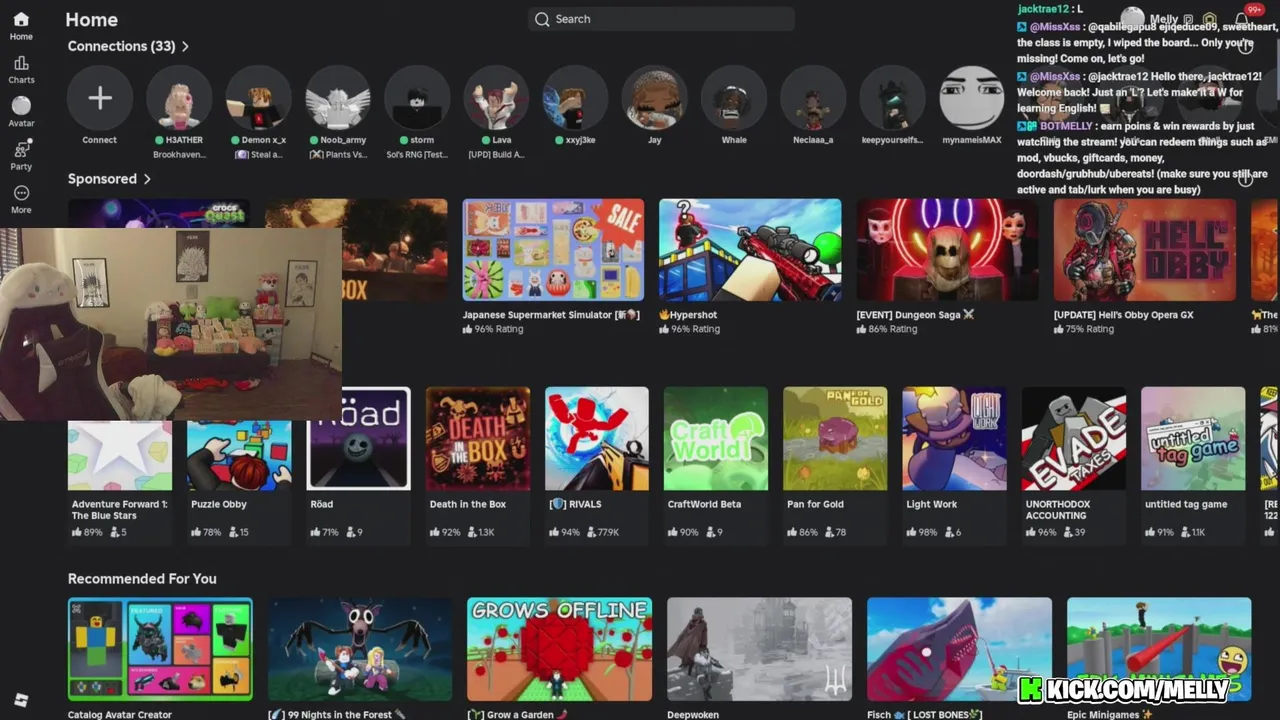Expand Connections (33) section

[128, 46]
